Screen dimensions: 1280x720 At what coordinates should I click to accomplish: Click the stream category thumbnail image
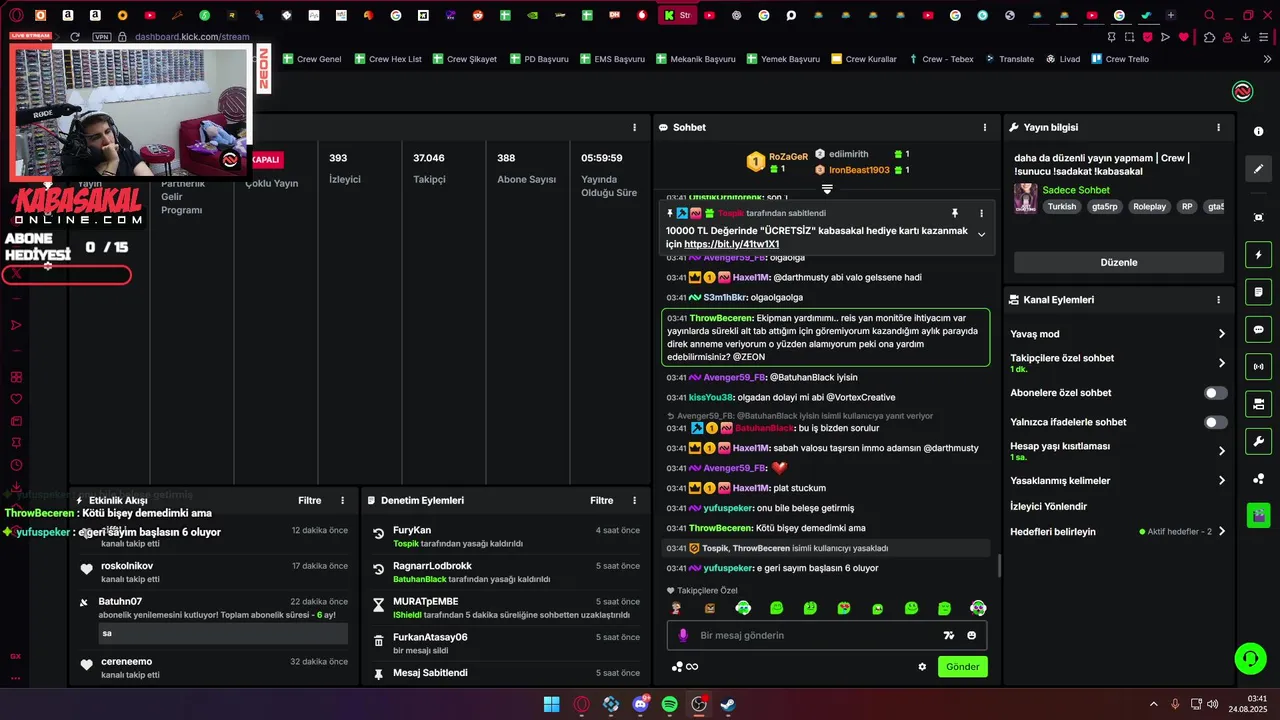(x=1025, y=198)
